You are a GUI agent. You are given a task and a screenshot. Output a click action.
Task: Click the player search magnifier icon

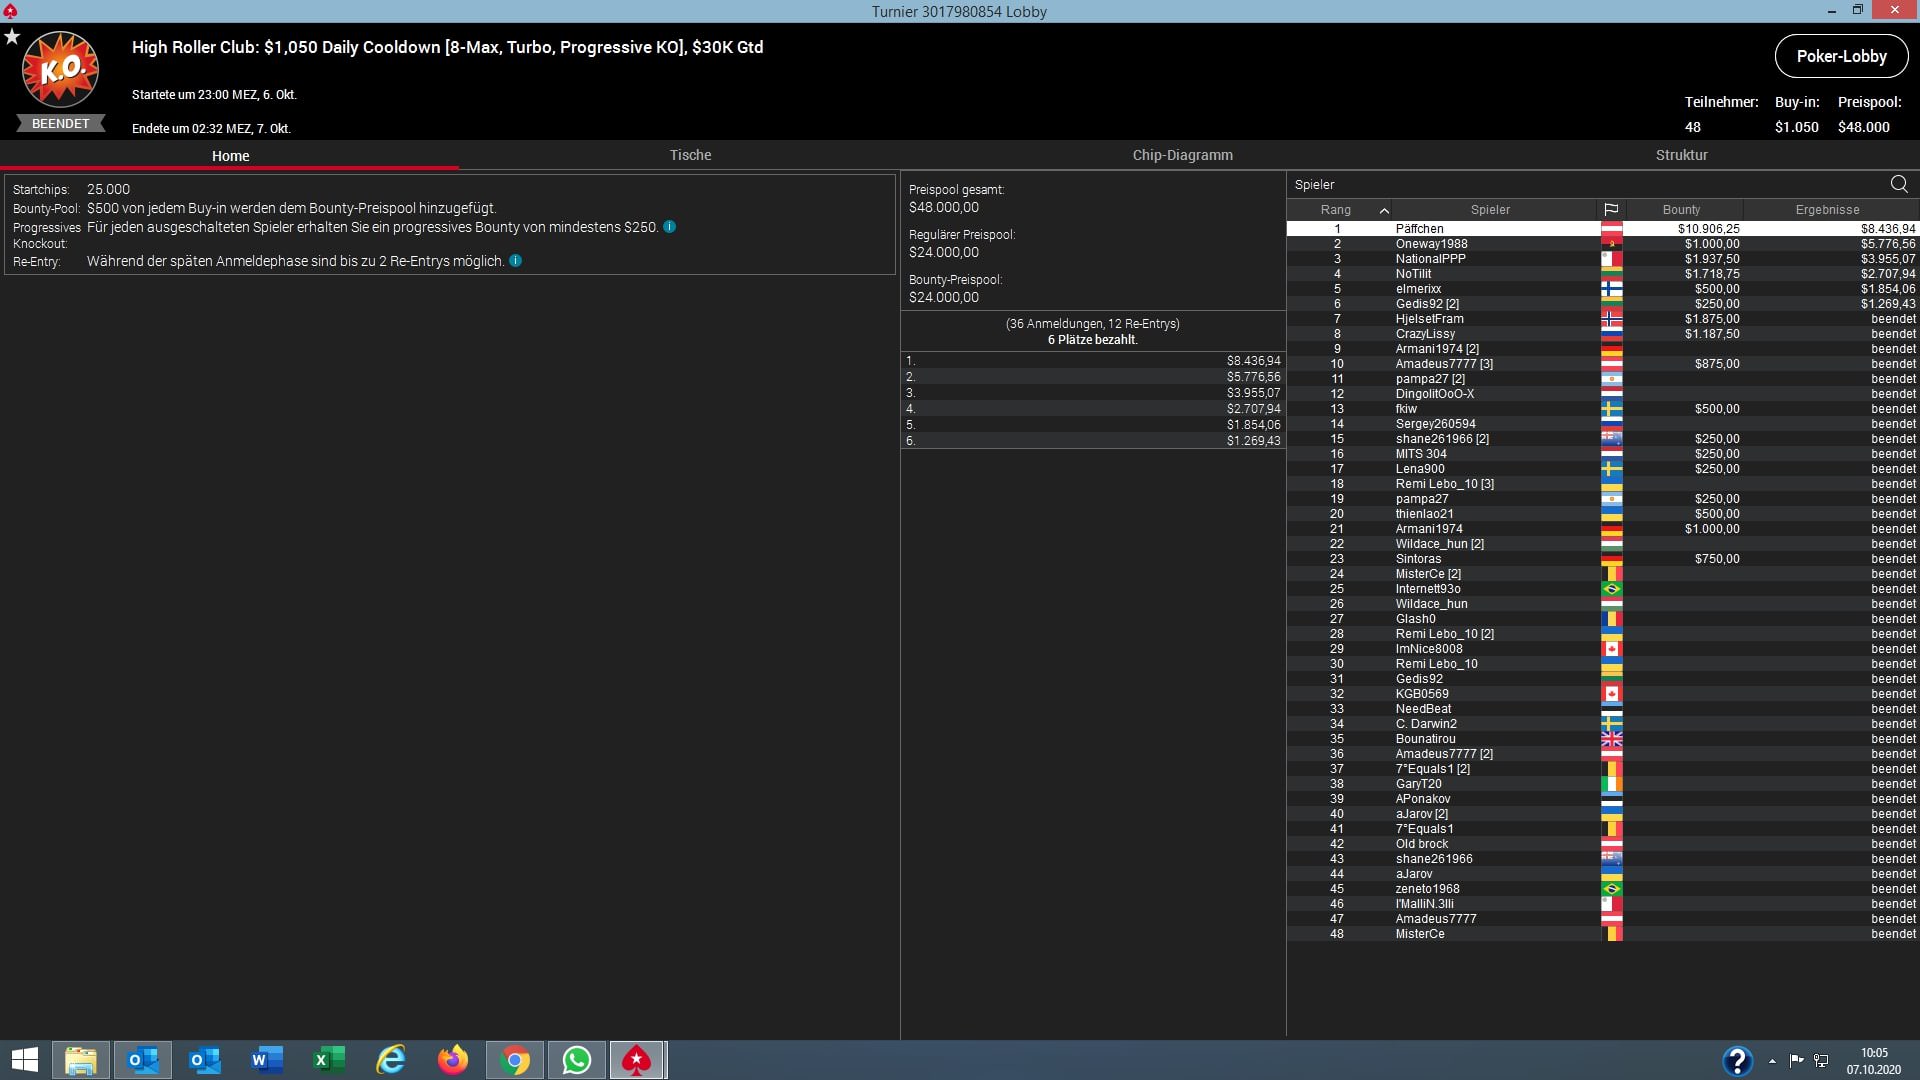[x=1898, y=184]
